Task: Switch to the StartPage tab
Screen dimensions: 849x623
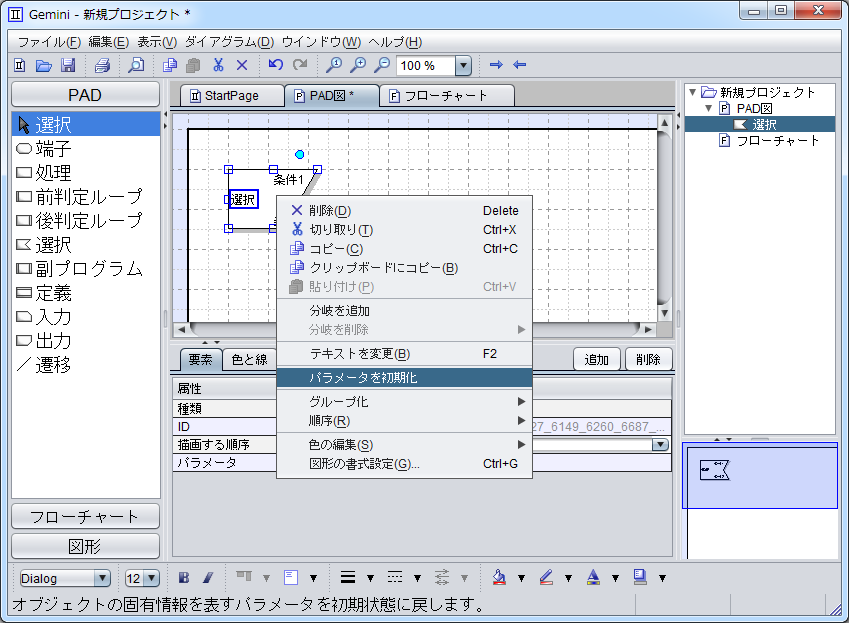Action: (x=231, y=96)
